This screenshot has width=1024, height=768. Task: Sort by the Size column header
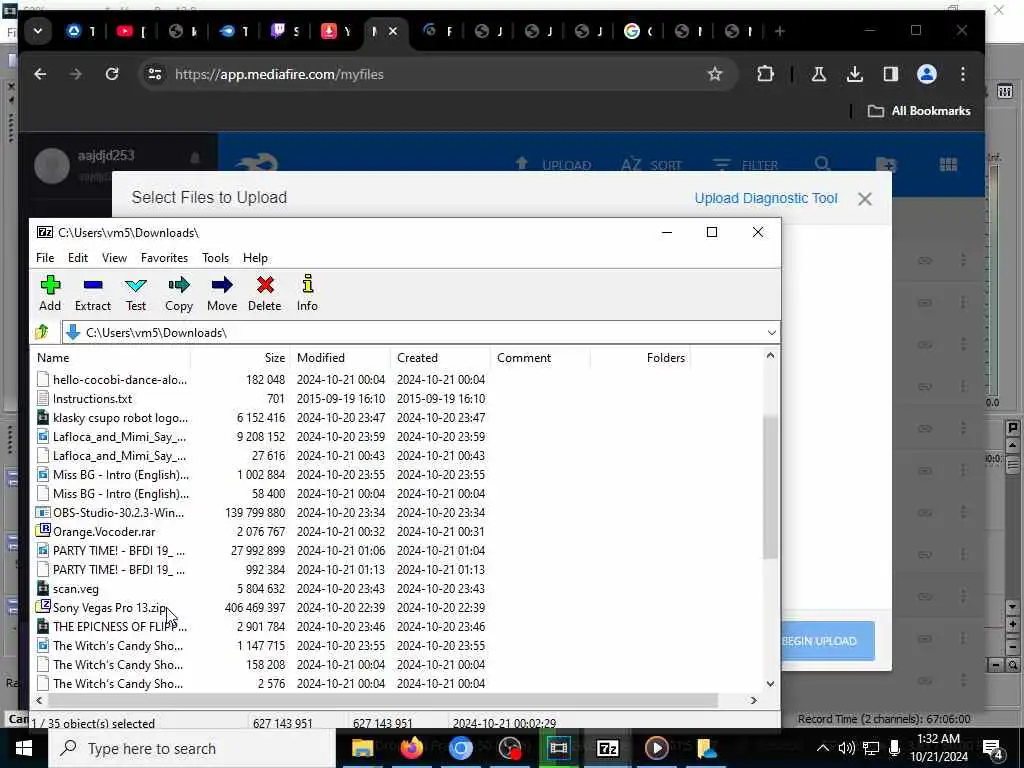[240, 358]
